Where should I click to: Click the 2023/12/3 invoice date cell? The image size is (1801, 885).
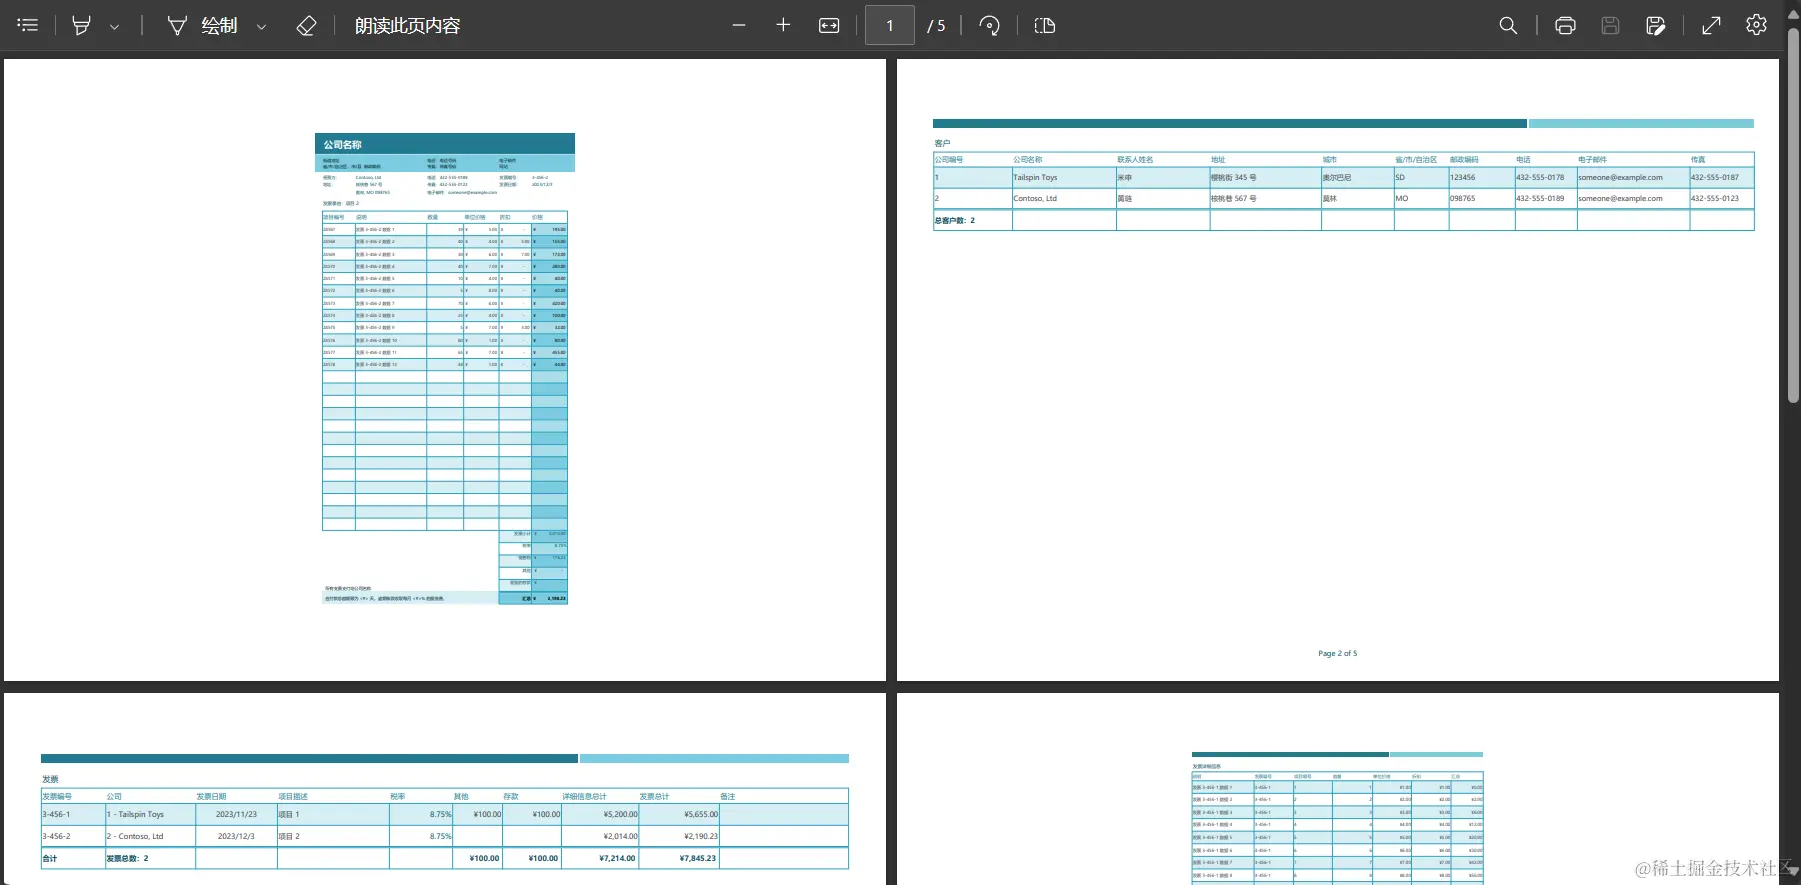click(x=236, y=836)
